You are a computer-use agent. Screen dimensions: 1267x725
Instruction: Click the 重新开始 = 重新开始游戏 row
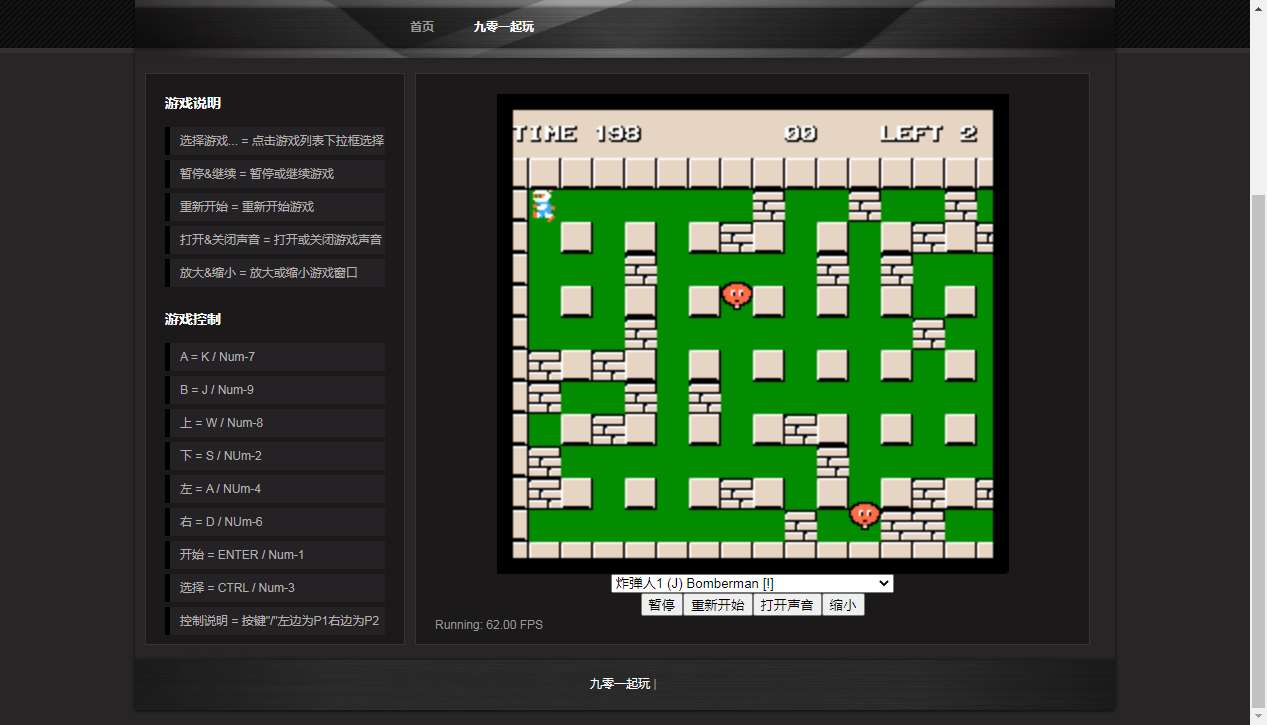[x=275, y=207]
